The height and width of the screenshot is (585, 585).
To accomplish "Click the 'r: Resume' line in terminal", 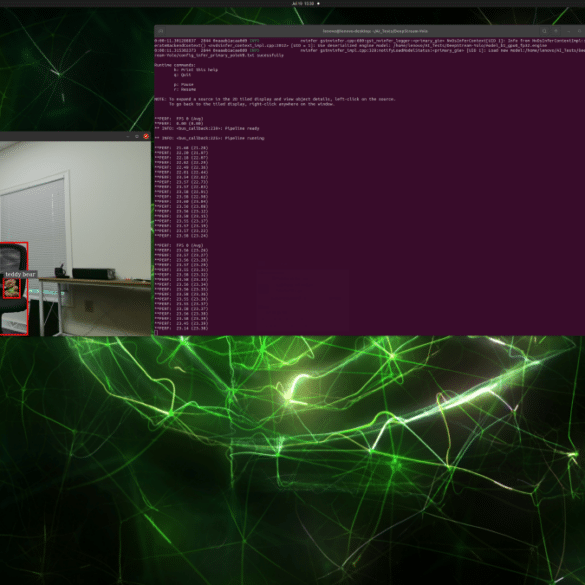I will click(185, 90).
